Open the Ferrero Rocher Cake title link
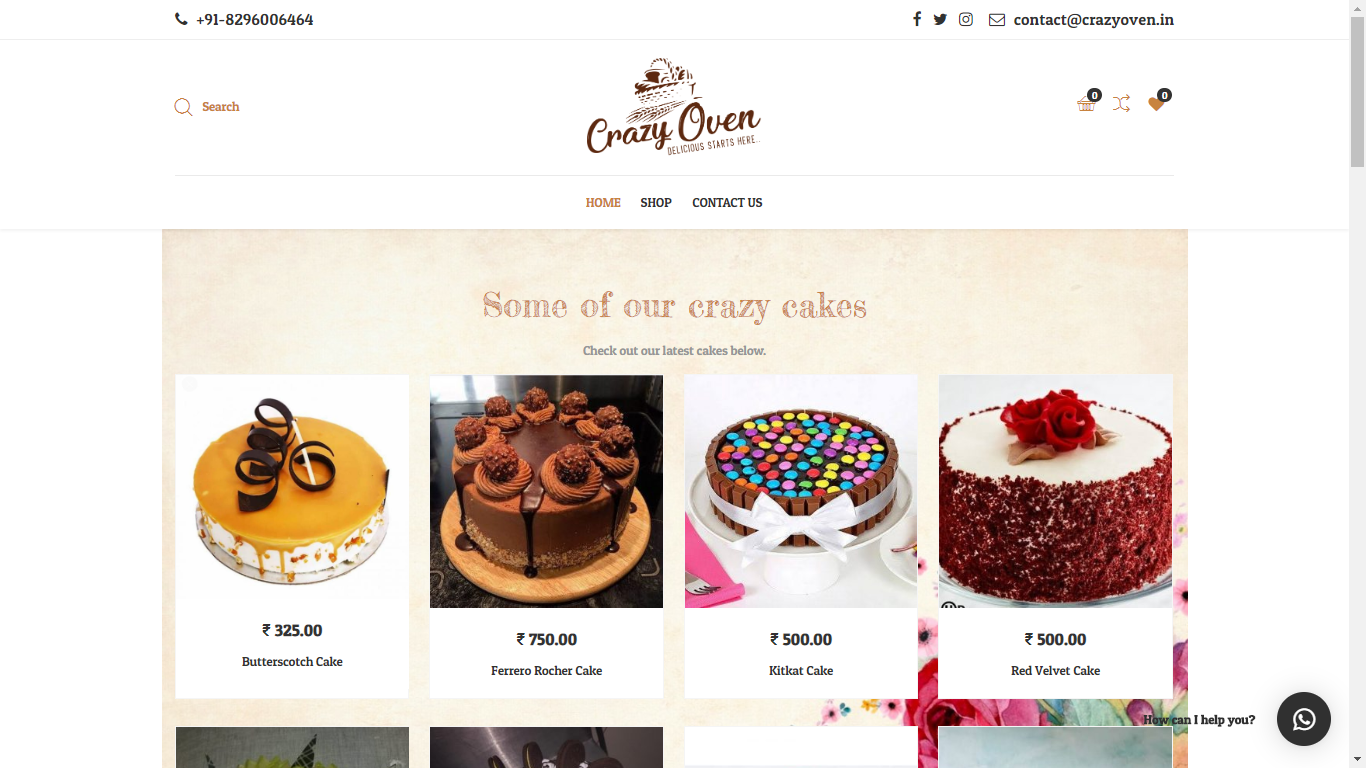The height and width of the screenshot is (768, 1366). (x=546, y=671)
